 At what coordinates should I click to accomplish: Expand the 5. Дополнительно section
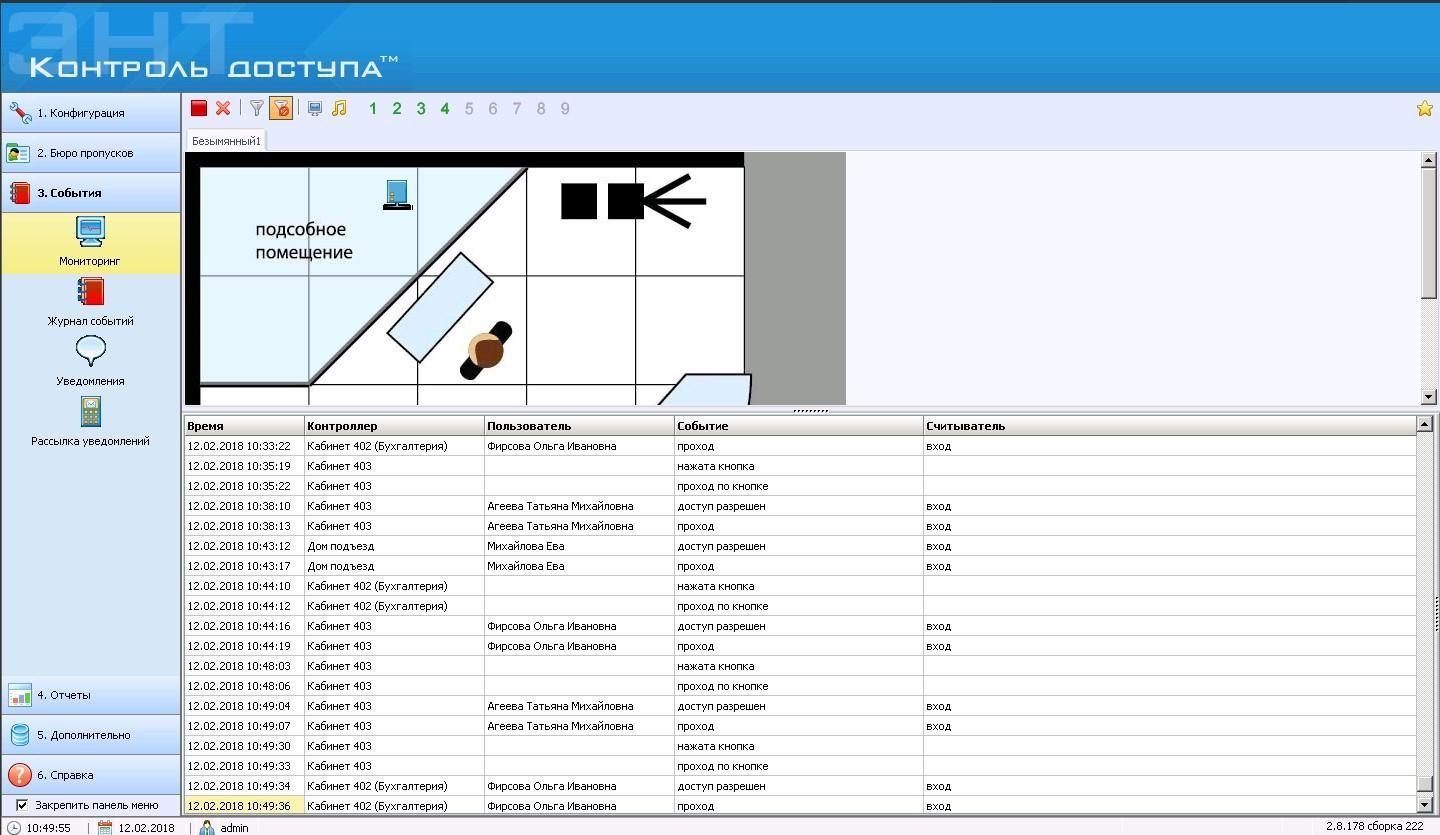pos(90,735)
